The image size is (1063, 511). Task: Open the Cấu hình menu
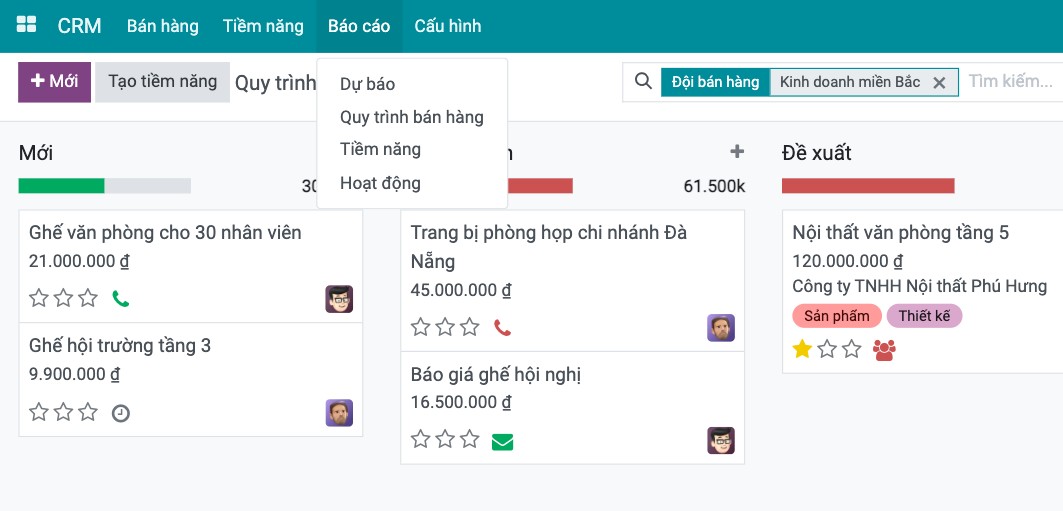(448, 26)
